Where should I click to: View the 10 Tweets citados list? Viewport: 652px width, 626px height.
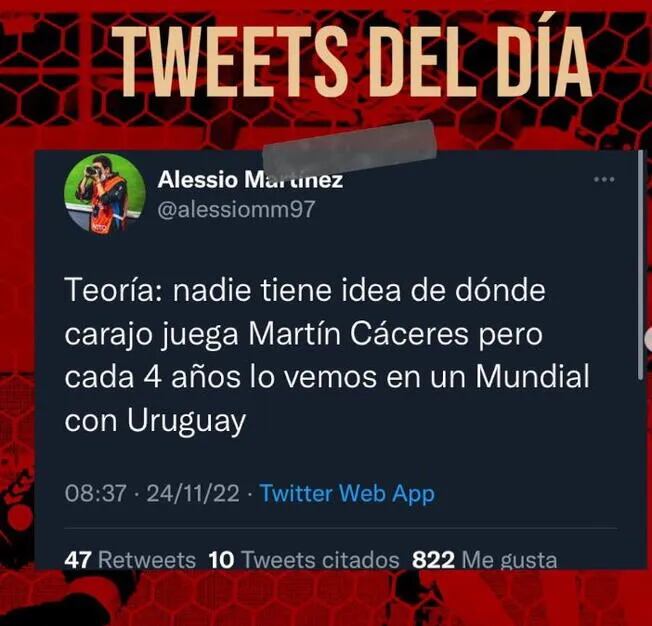coord(304,560)
